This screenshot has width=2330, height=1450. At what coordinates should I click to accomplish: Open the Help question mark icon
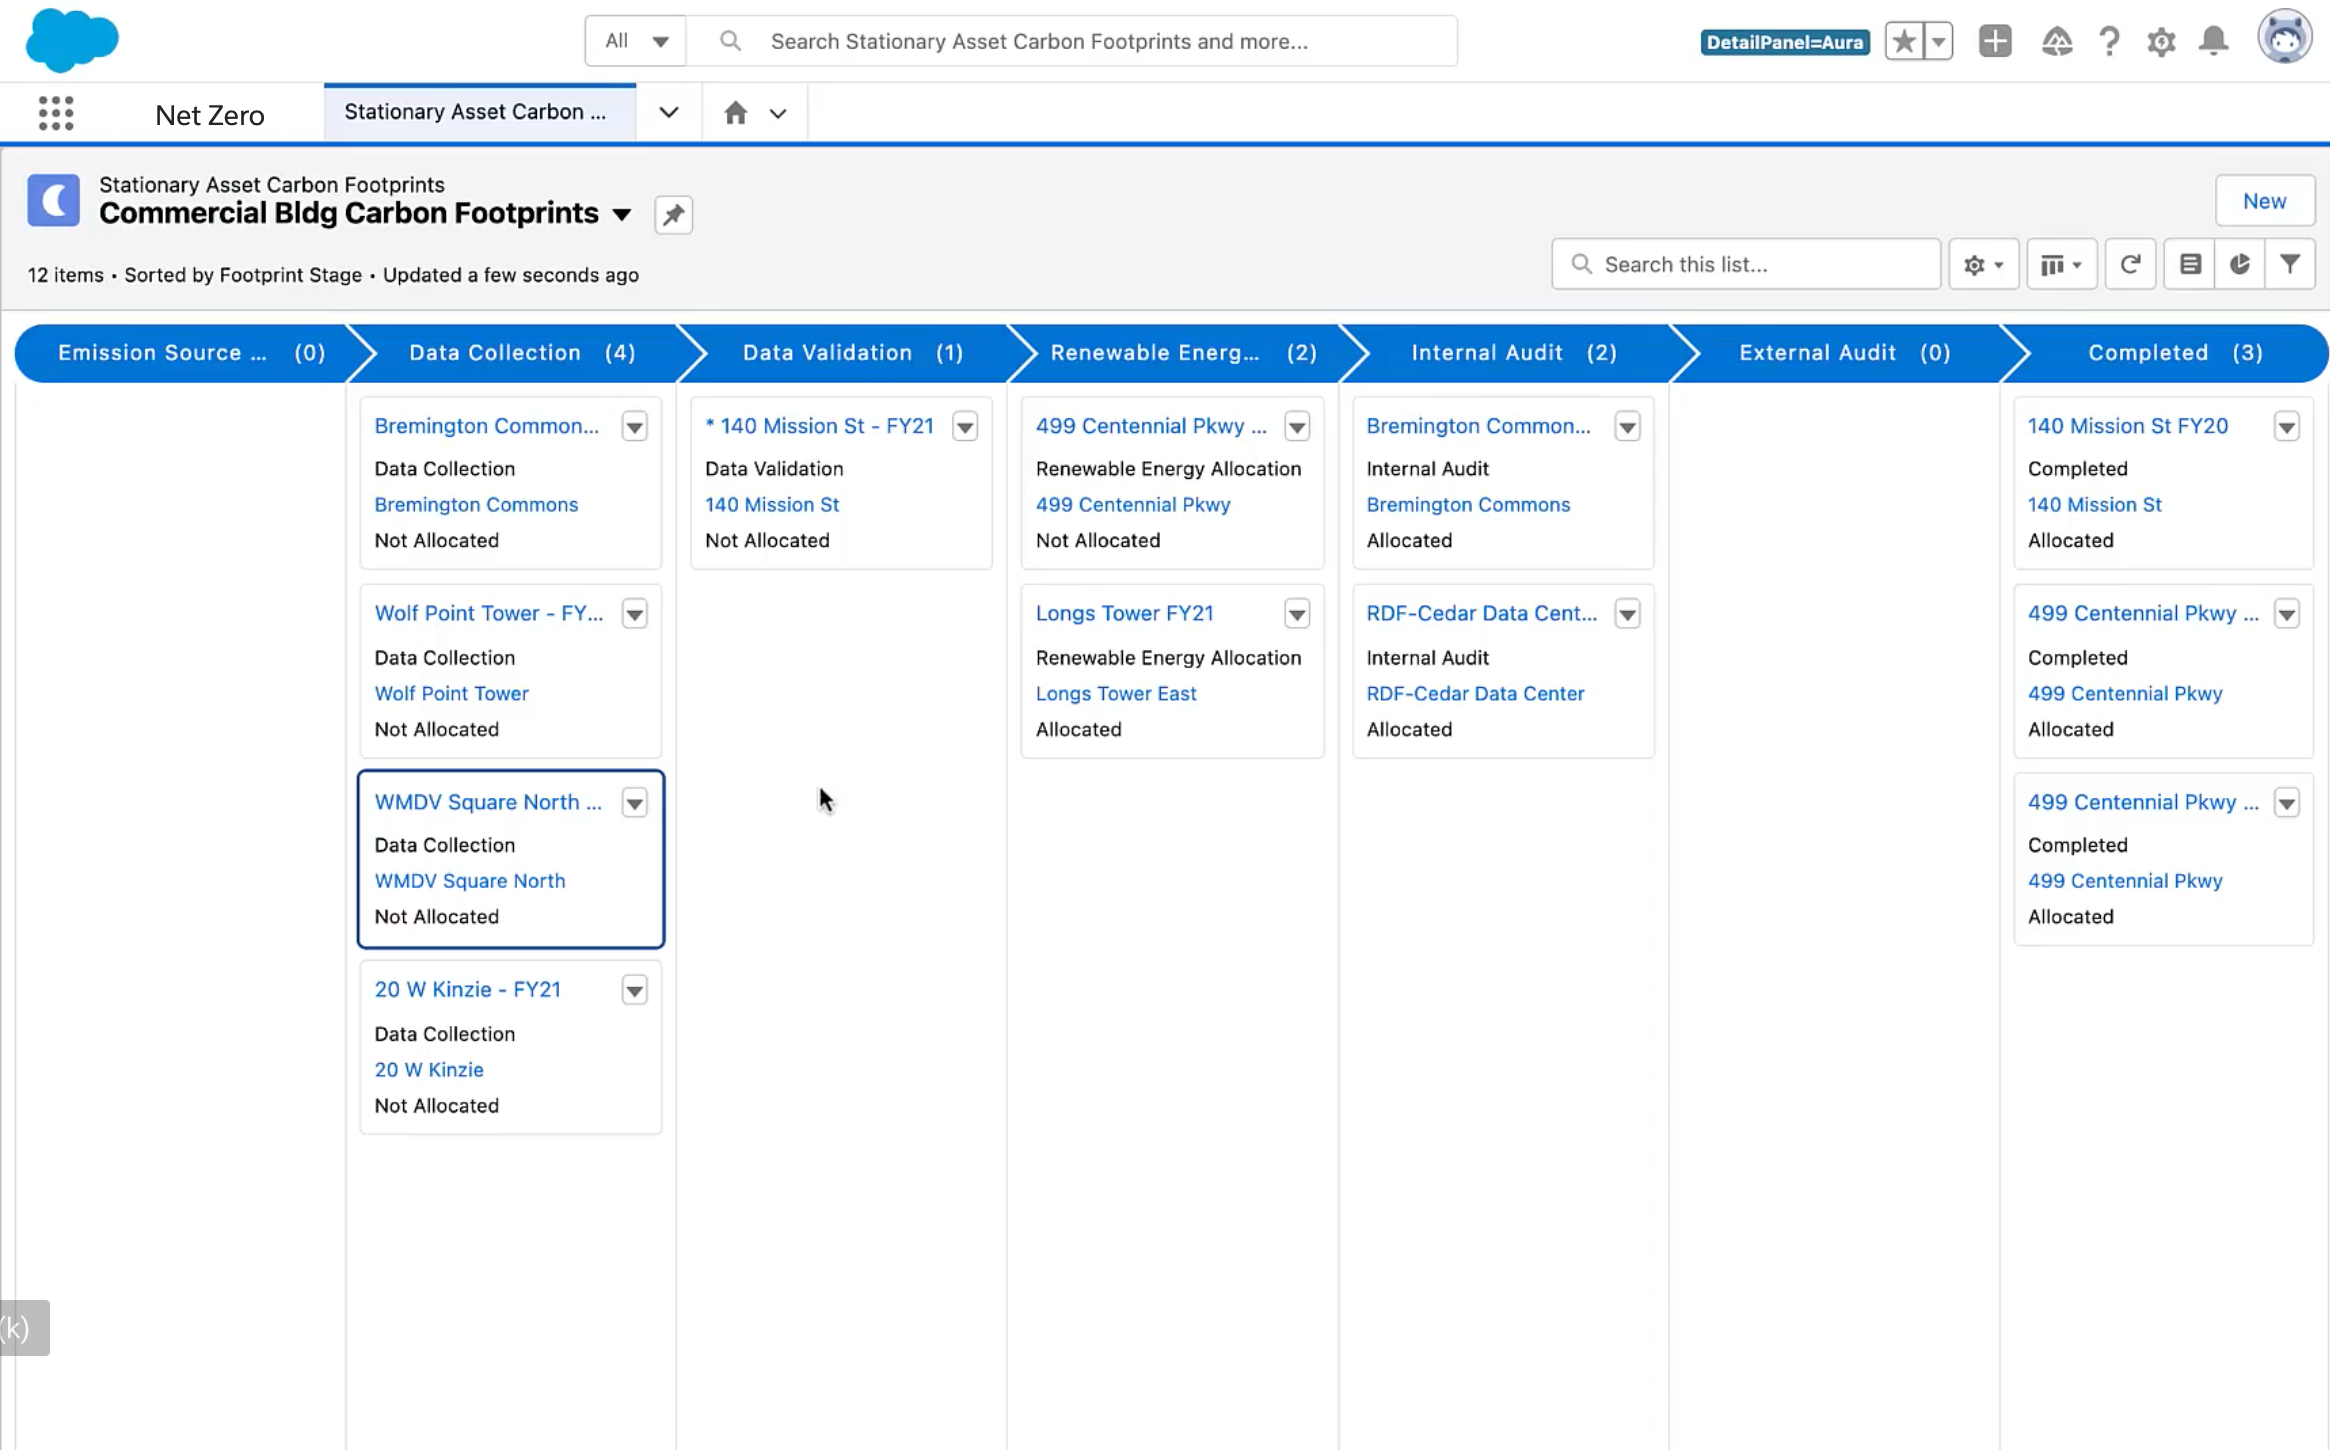(x=2109, y=41)
